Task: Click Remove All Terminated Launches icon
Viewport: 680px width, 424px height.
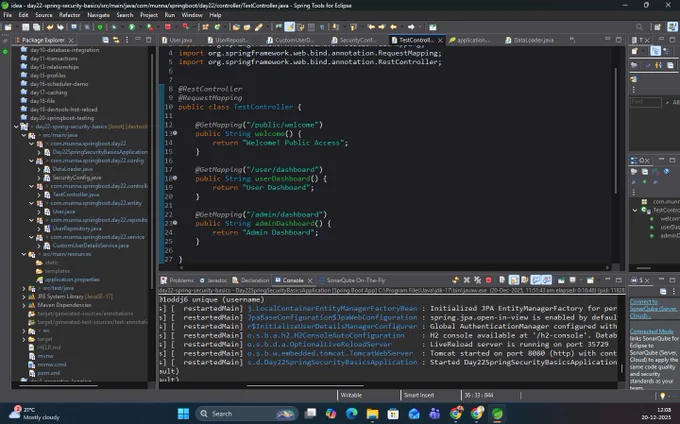Action: click(x=477, y=280)
